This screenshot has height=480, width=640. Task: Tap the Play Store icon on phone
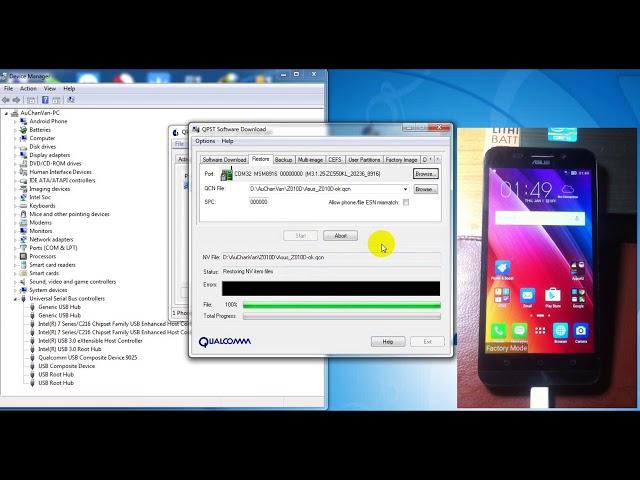tap(553, 296)
